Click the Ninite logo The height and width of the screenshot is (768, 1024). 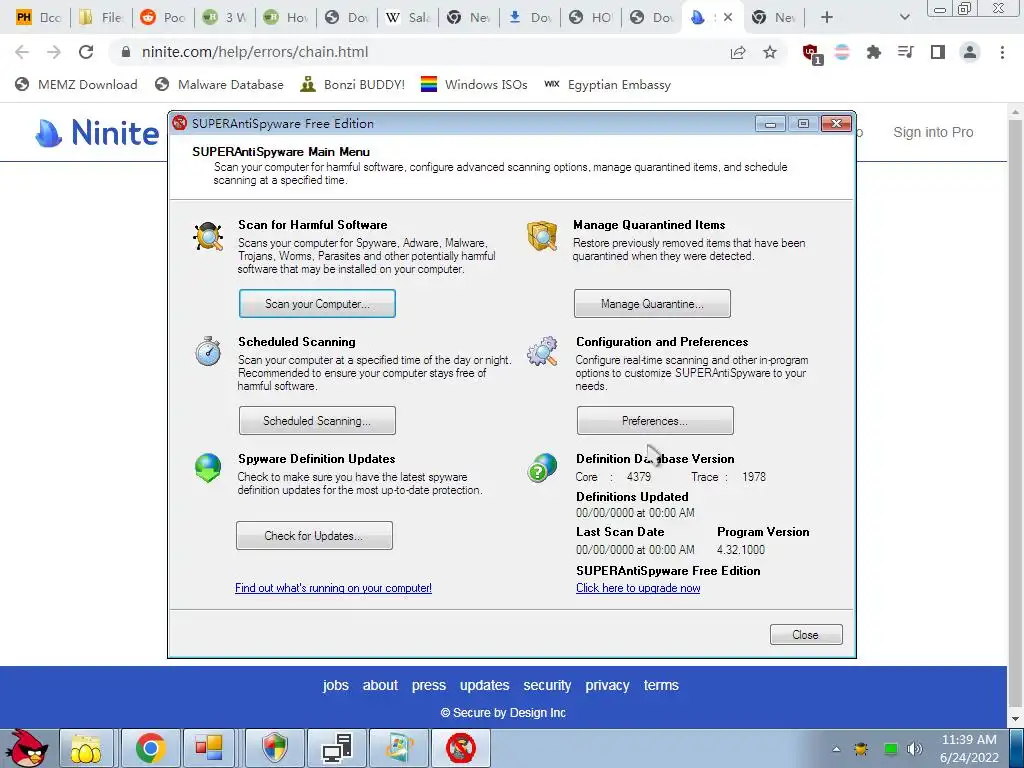click(x=97, y=133)
